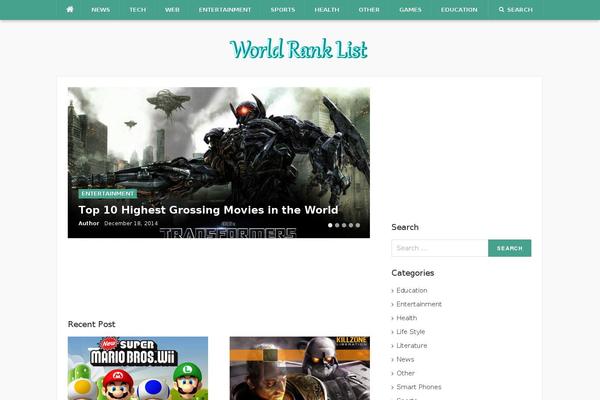Viewport: 600px width, 400px height.
Task: Focus the sidebar Search input field
Action: (440, 248)
